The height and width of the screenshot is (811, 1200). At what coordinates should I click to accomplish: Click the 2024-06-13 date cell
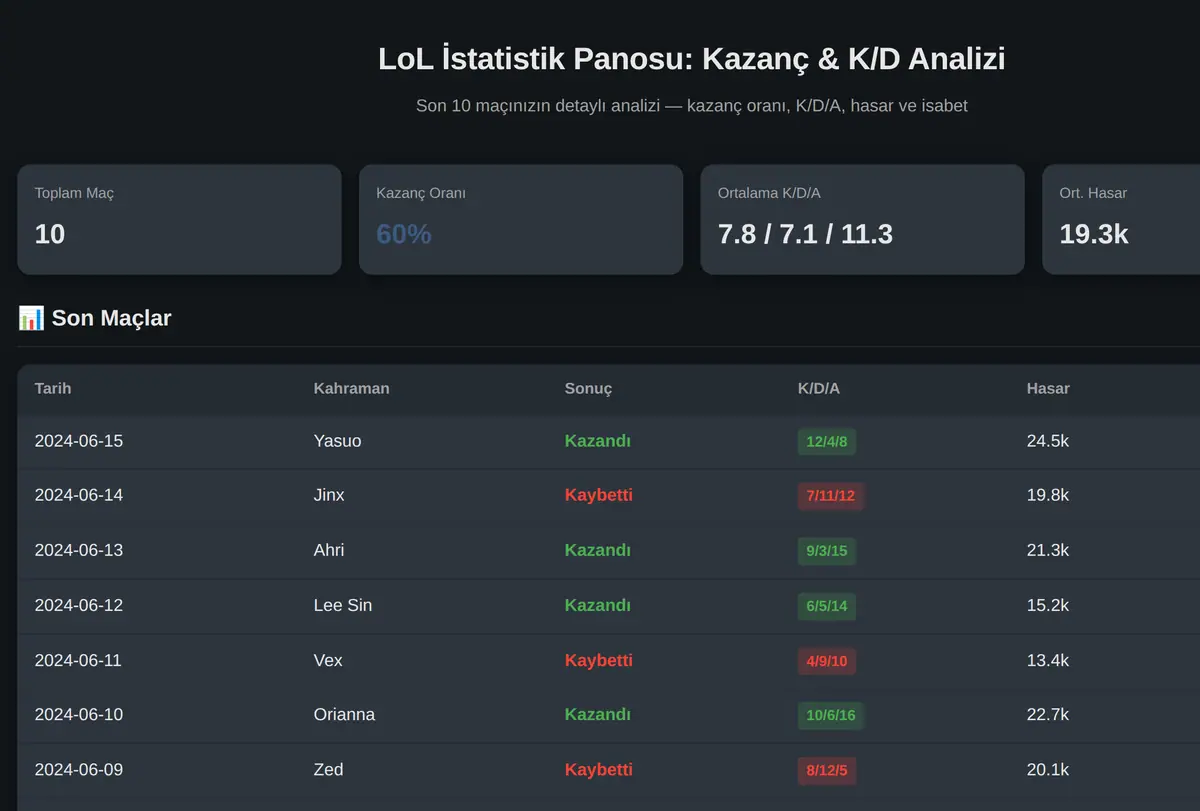[79, 550]
